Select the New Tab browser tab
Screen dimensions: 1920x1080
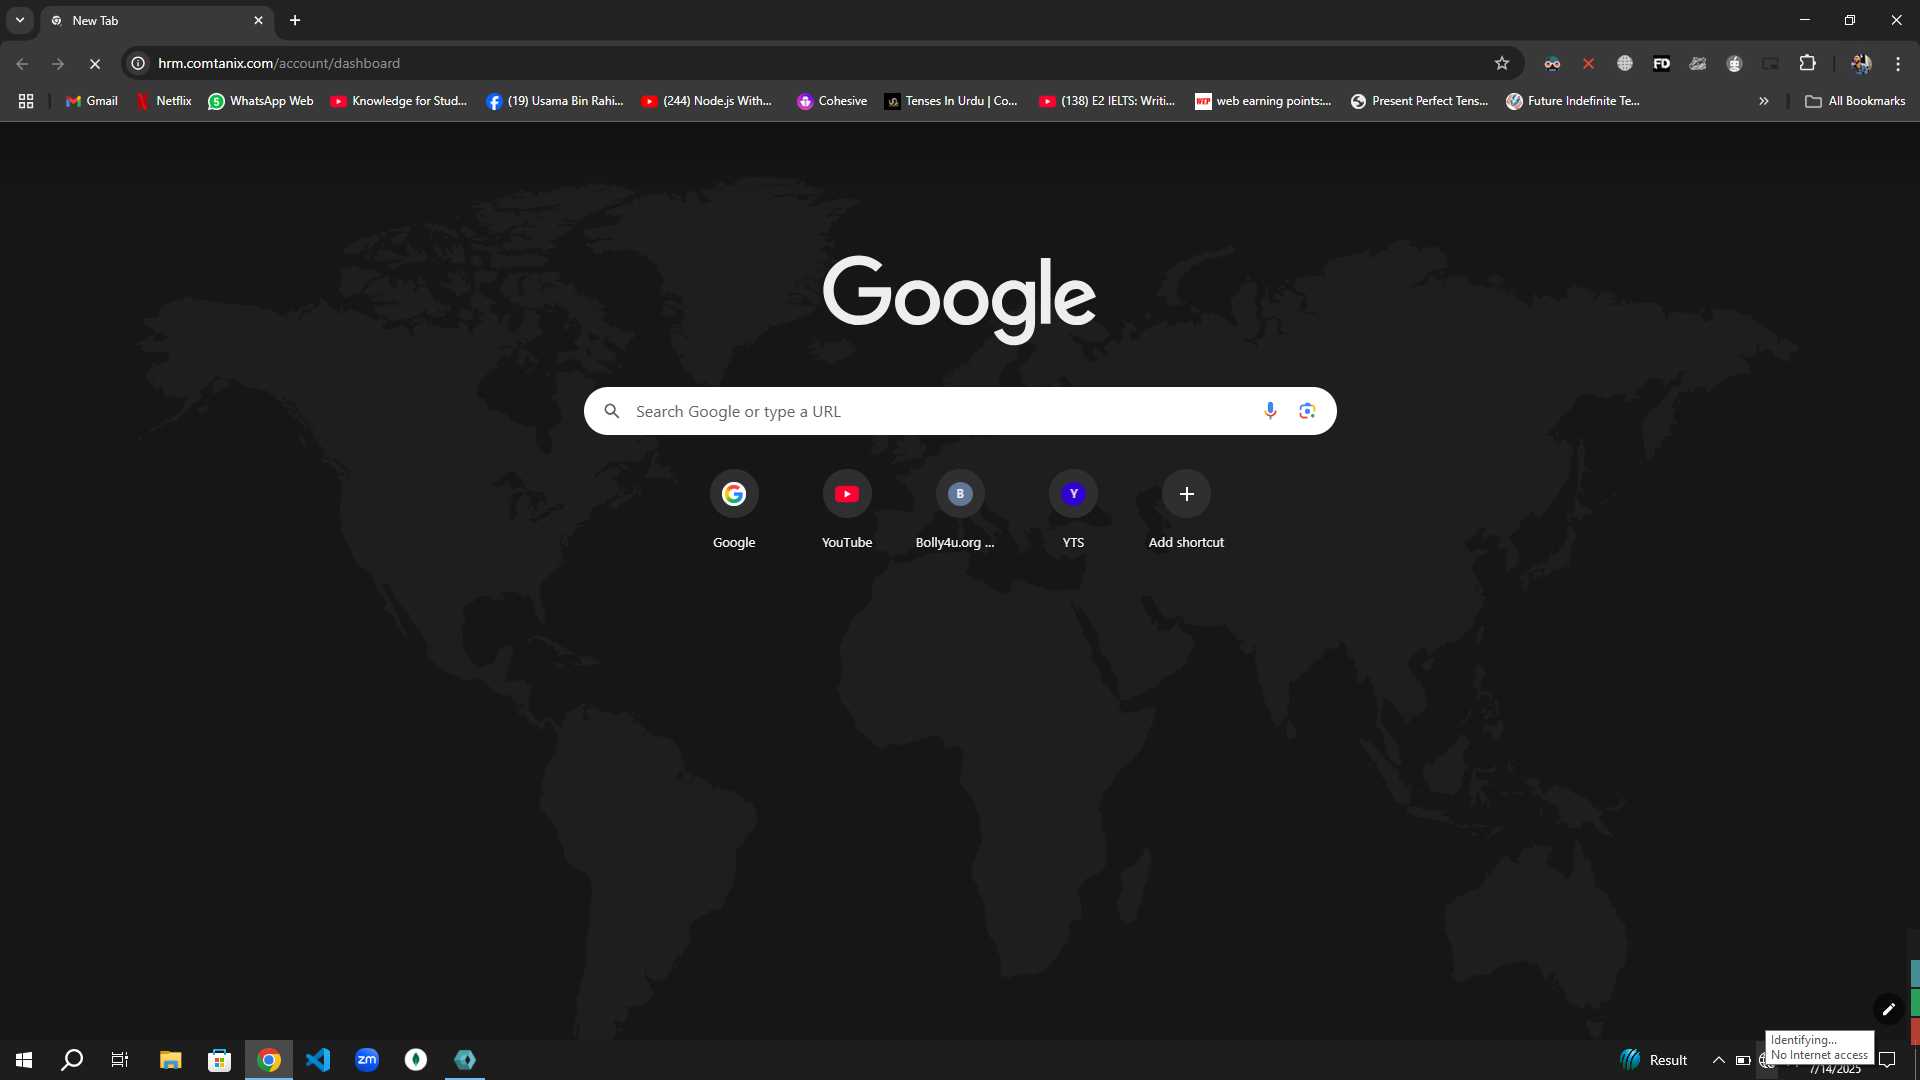tap(157, 20)
